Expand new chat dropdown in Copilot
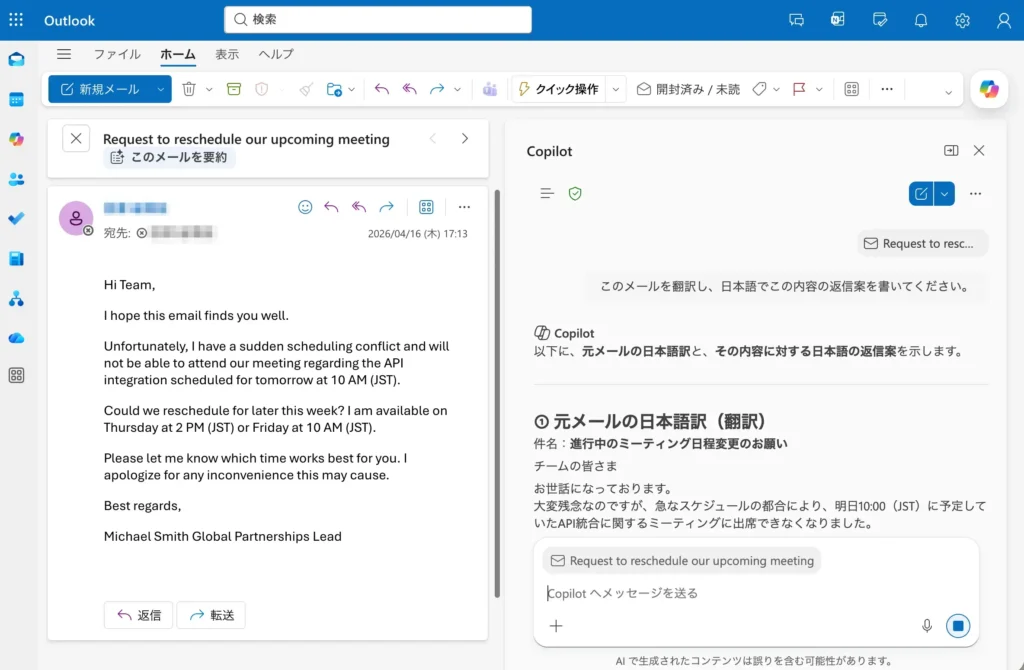The height and width of the screenshot is (670, 1024). pyautogui.click(x=944, y=193)
